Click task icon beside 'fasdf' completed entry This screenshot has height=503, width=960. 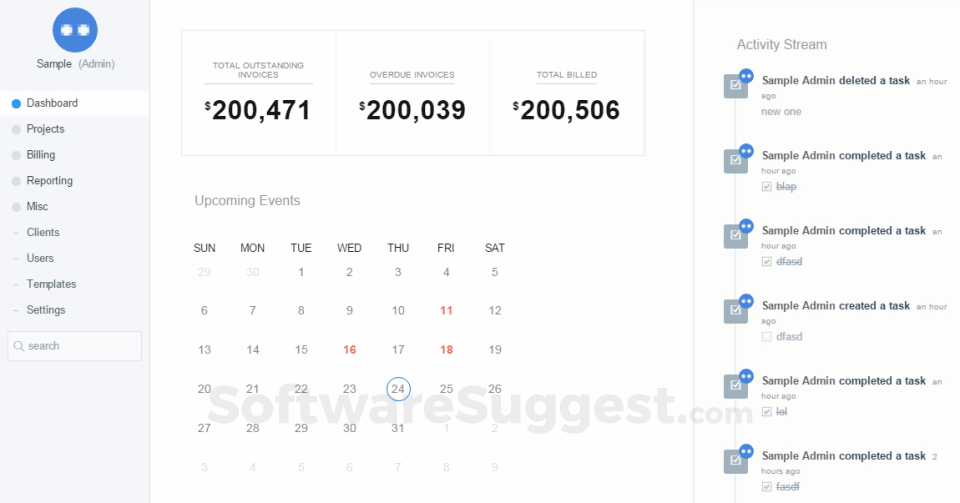tap(735, 461)
